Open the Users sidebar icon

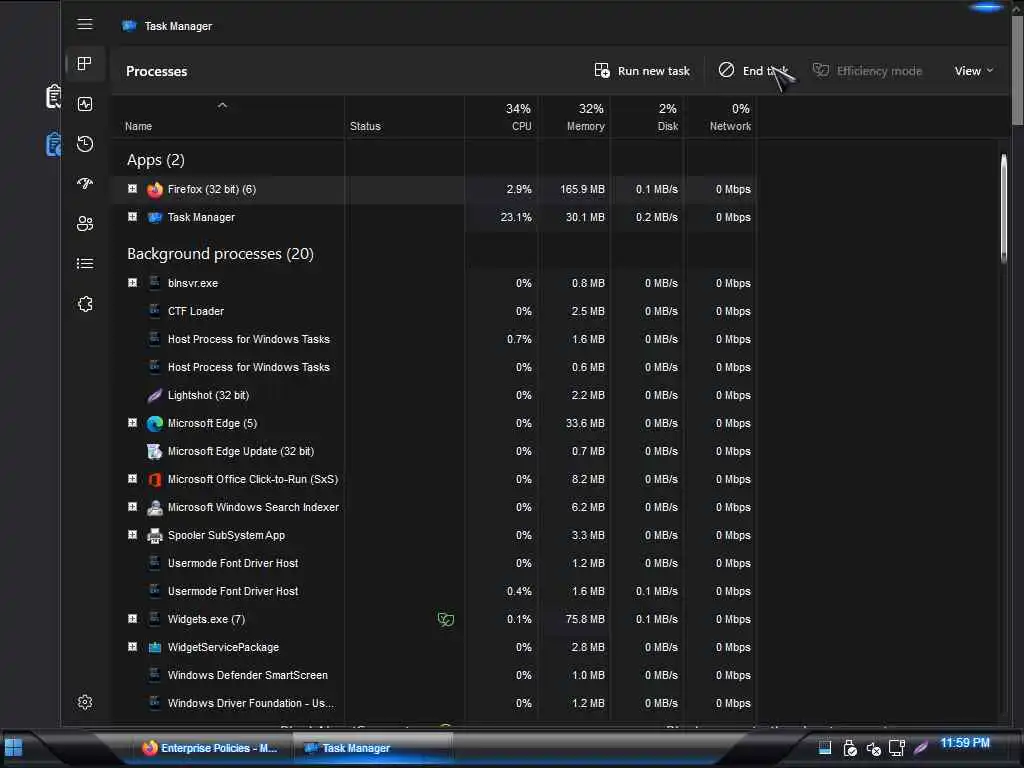coord(85,224)
